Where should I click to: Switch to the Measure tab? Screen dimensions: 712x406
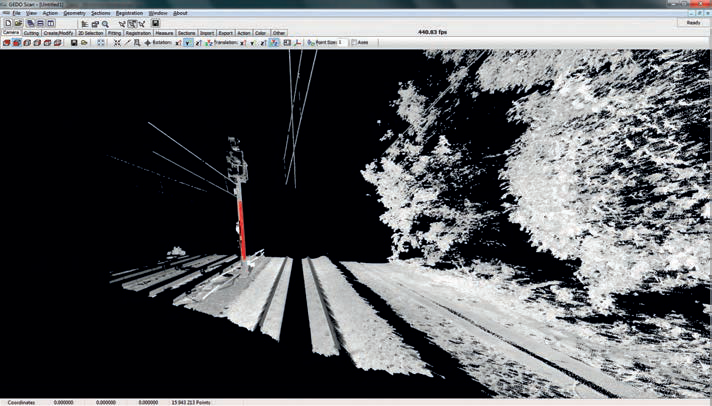click(x=164, y=33)
